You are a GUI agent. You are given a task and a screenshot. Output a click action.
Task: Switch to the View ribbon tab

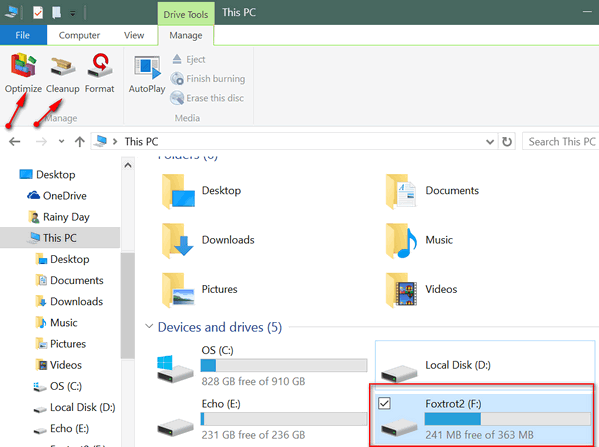coord(134,35)
